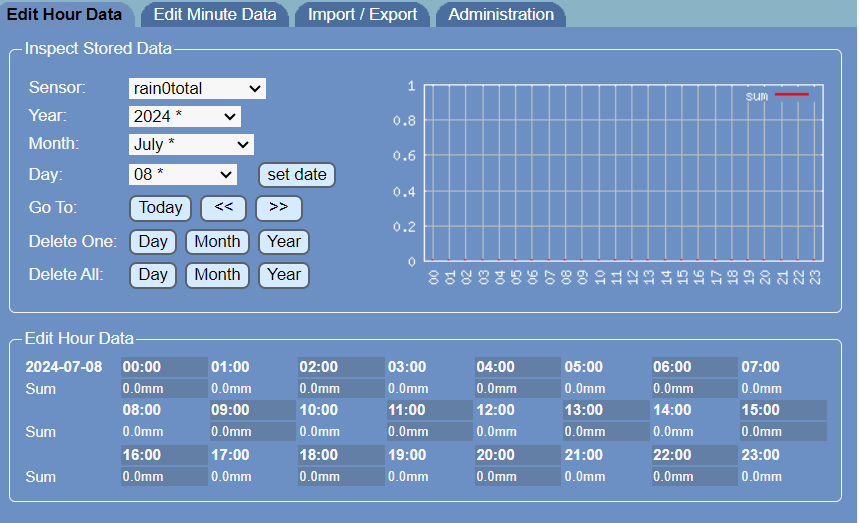Image resolution: width=859 pixels, height=523 pixels.
Task: Click Month in the Delete All row
Action: point(217,275)
